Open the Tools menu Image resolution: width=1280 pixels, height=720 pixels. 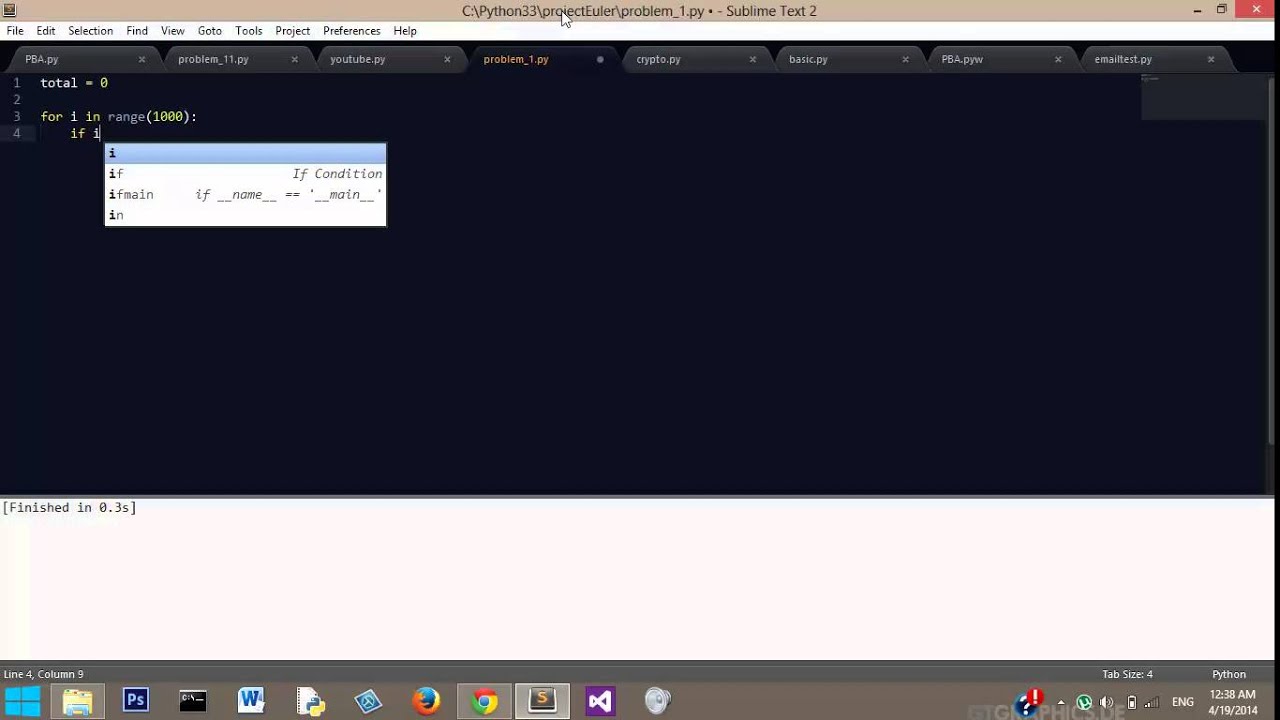(x=248, y=31)
